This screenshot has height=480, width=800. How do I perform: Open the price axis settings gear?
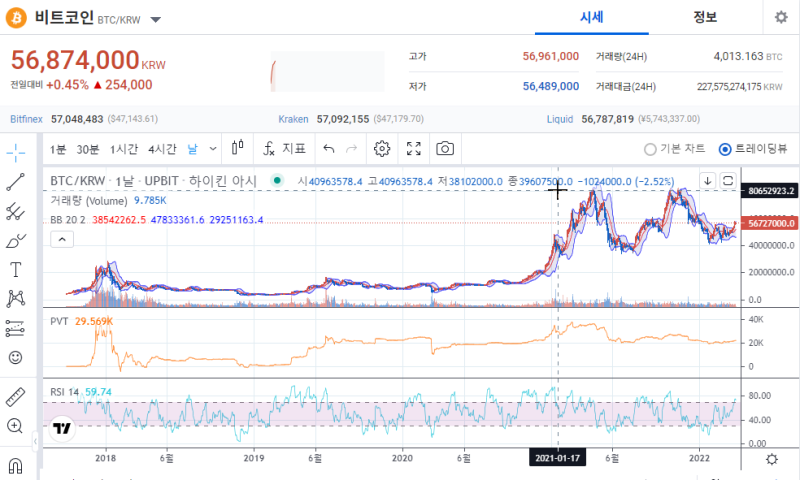tap(772, 459)
